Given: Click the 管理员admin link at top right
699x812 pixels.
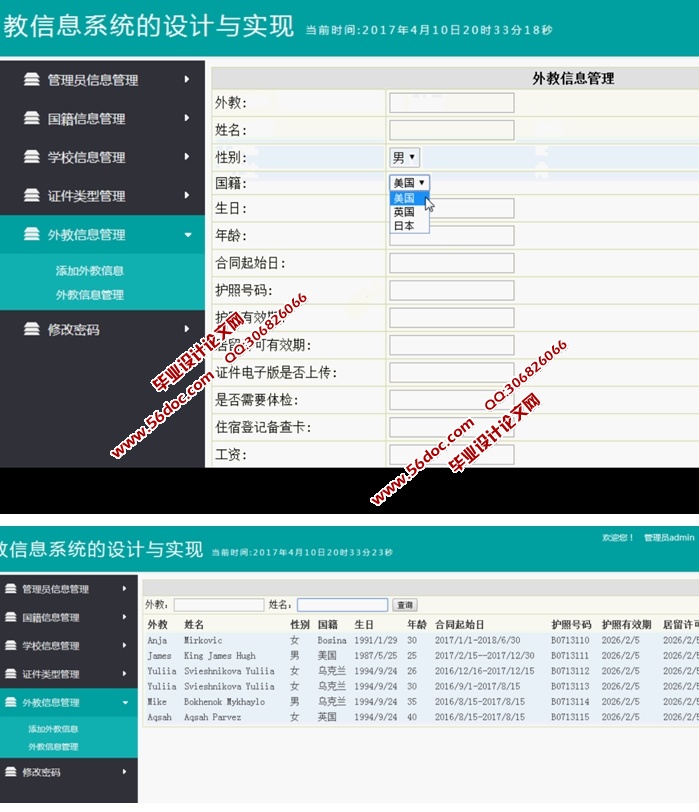Looking at the screenshot, I should [x=669, y=537].
